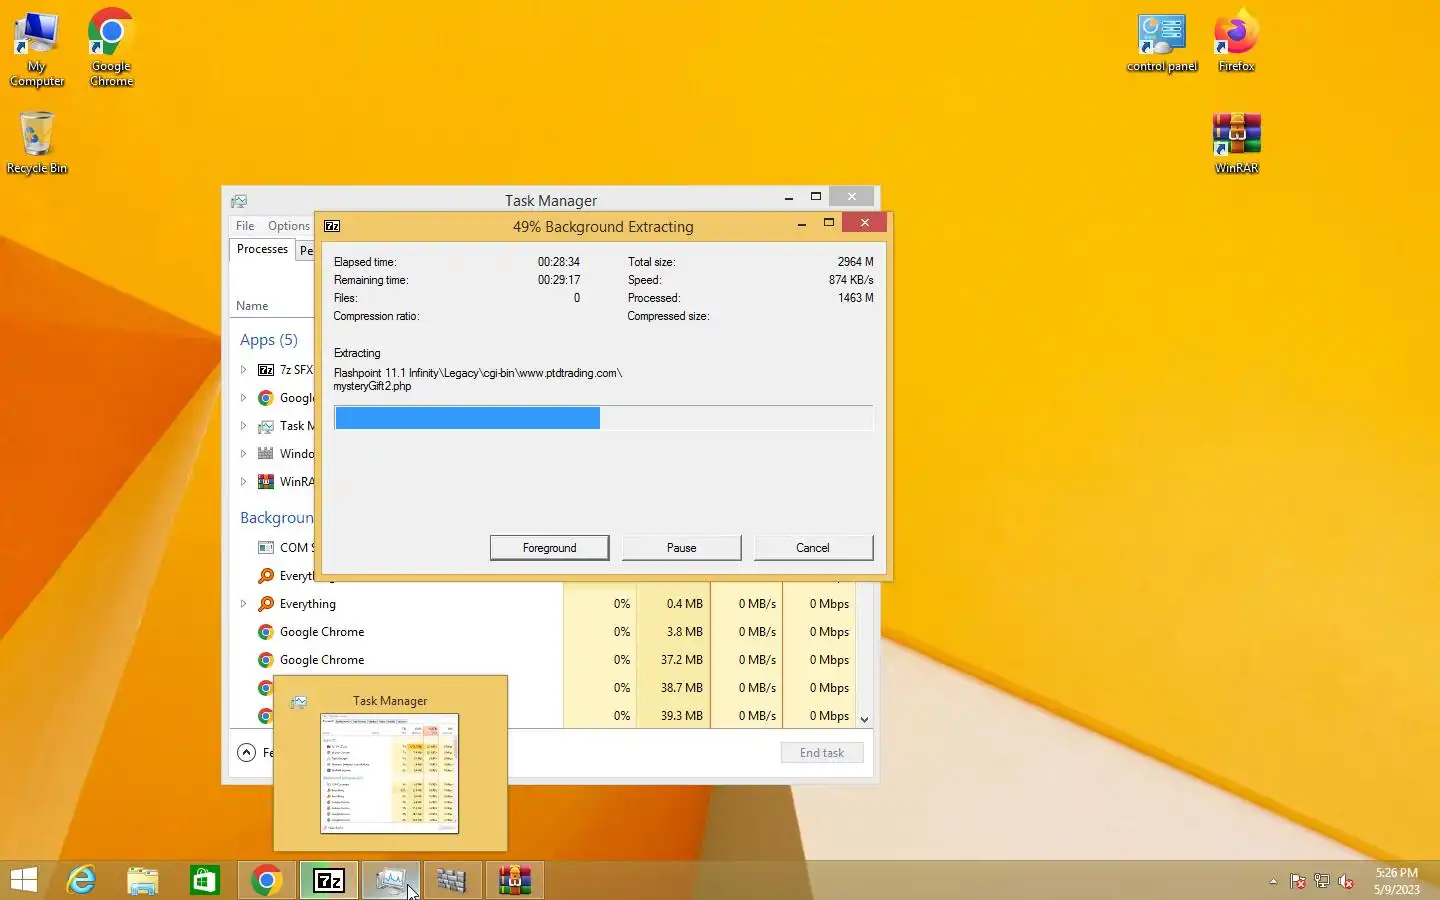The width and height of the screenshot is (1440, 900).
Task: Click taskbar clock showing 5:26 PM
Action: tap(1396, 881)
